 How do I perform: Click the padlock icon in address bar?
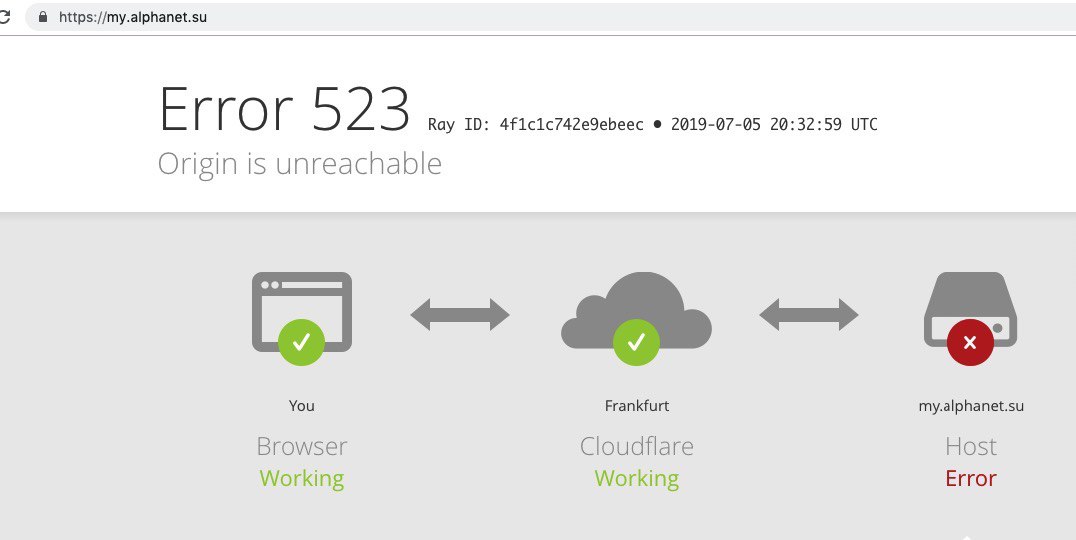point(42,17)
